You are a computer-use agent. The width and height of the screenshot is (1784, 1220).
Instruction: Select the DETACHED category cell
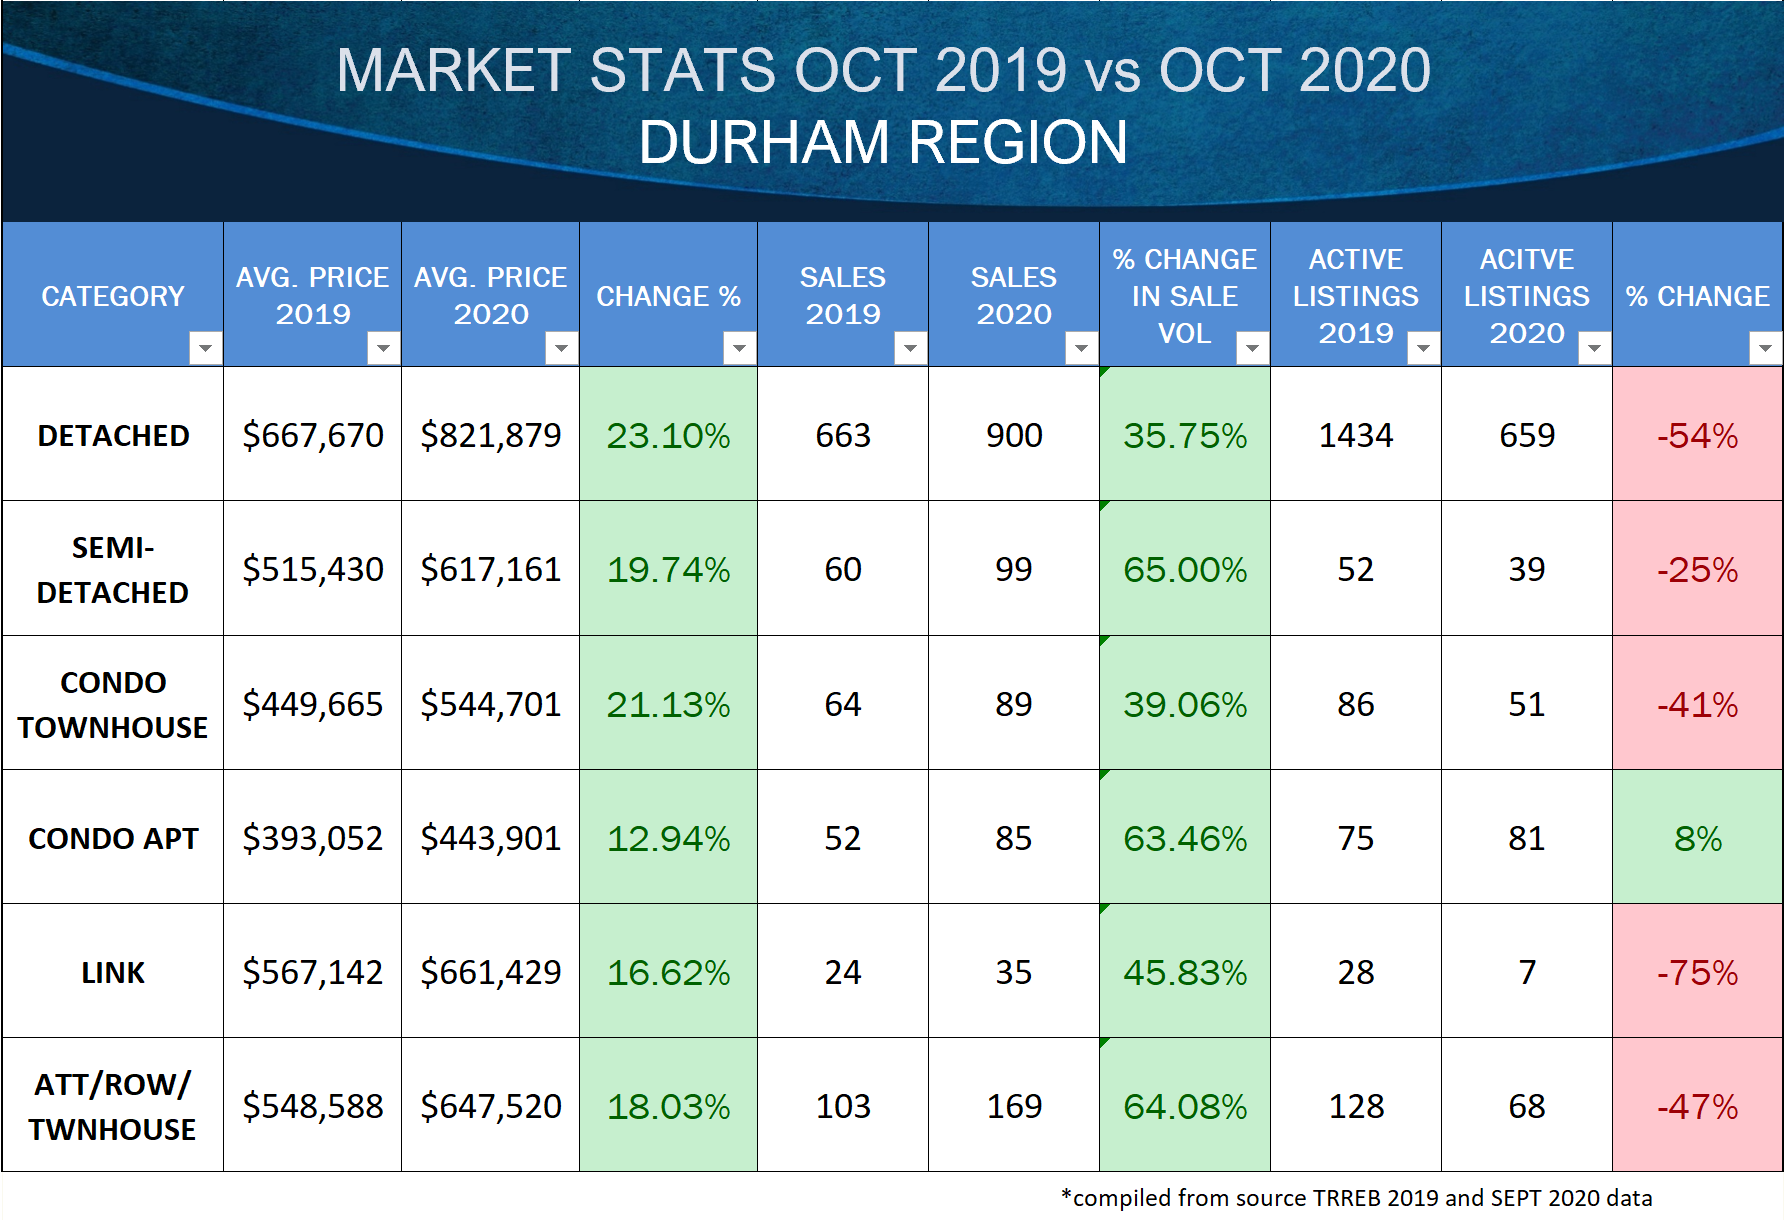pos(113,435)
